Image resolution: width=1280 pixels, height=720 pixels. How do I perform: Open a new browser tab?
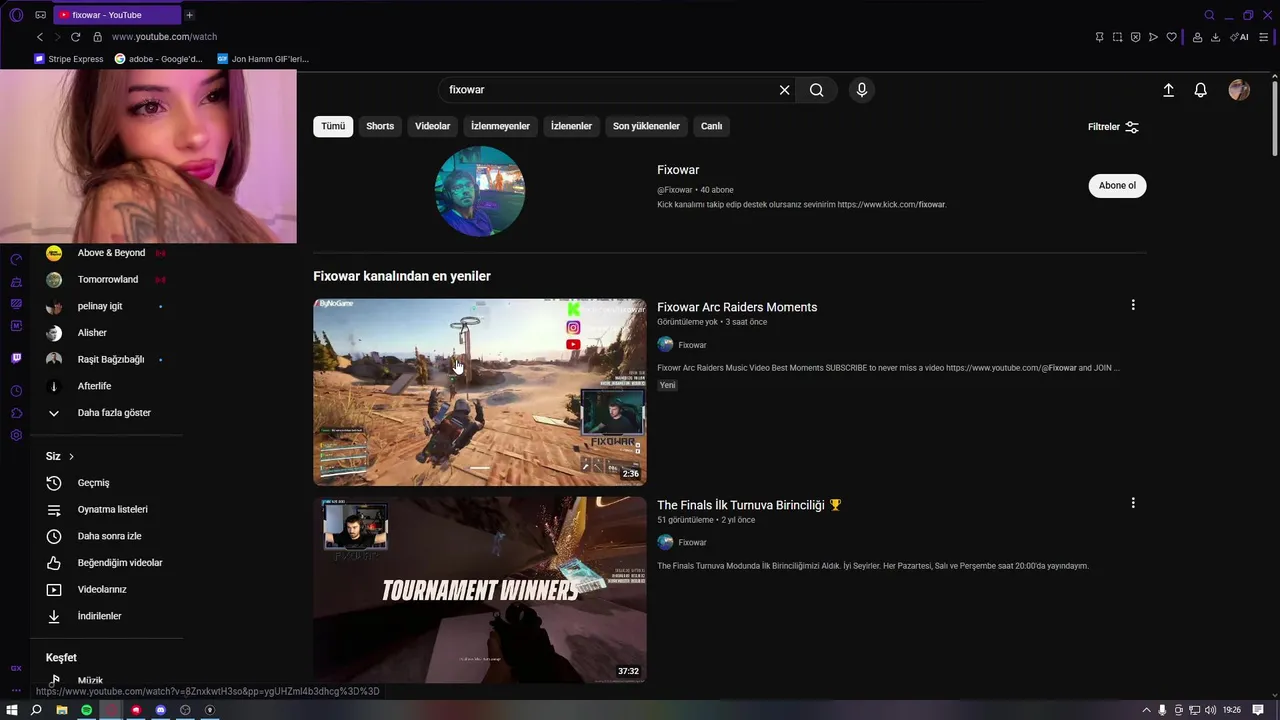click(x=189, y=15)
